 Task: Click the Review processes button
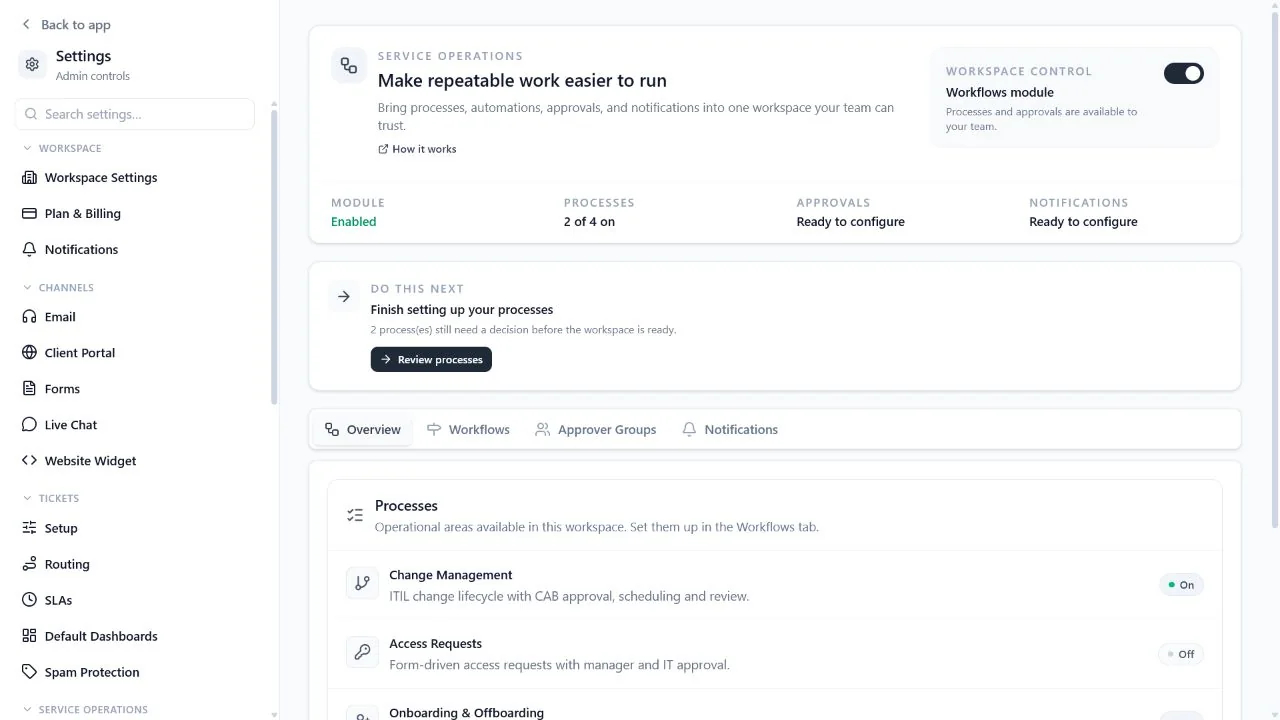click(x=431, y=359)
